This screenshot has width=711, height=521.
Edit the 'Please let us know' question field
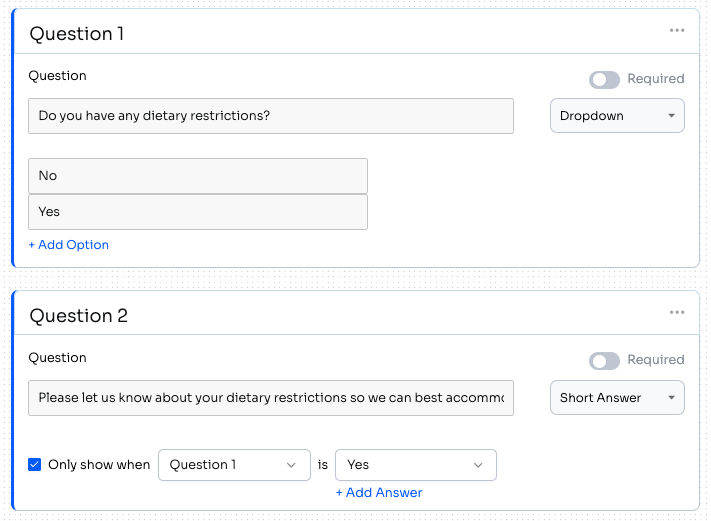tap(271, 398)
